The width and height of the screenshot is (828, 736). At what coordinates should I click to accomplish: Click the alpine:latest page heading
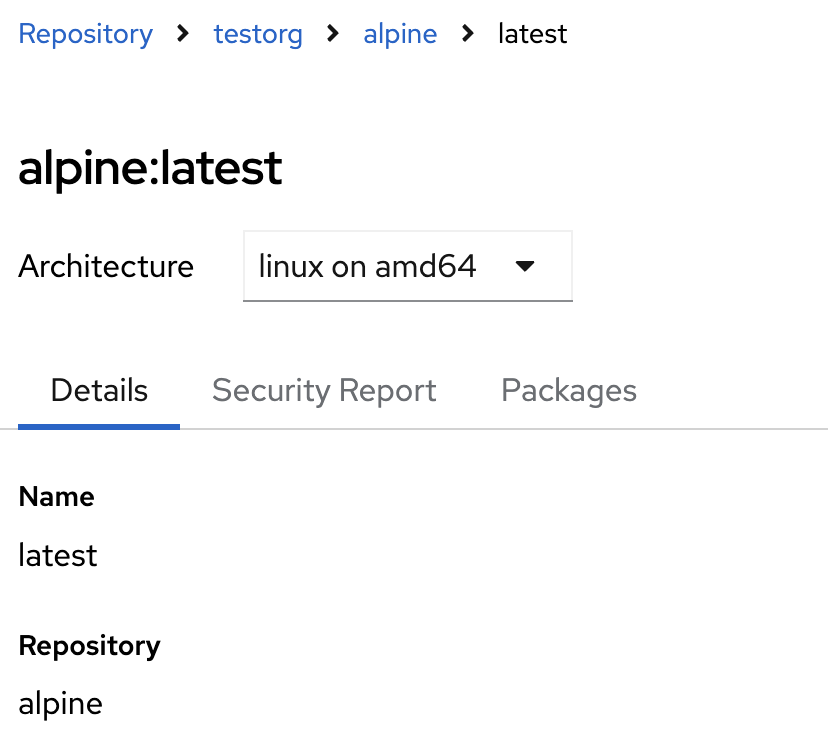[150, 168]
